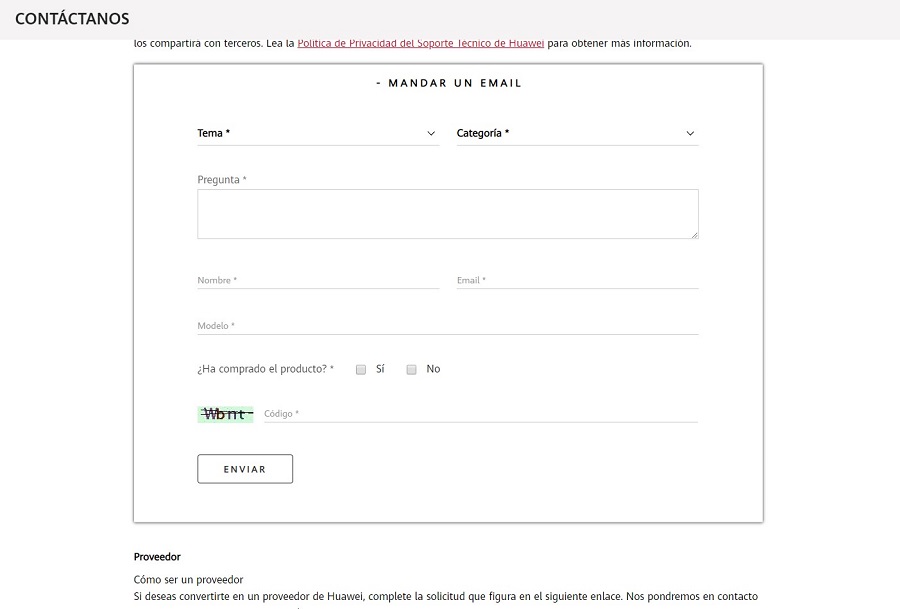
Task: Click the CONTÁCTANOS page header
Action: (72, 19)
